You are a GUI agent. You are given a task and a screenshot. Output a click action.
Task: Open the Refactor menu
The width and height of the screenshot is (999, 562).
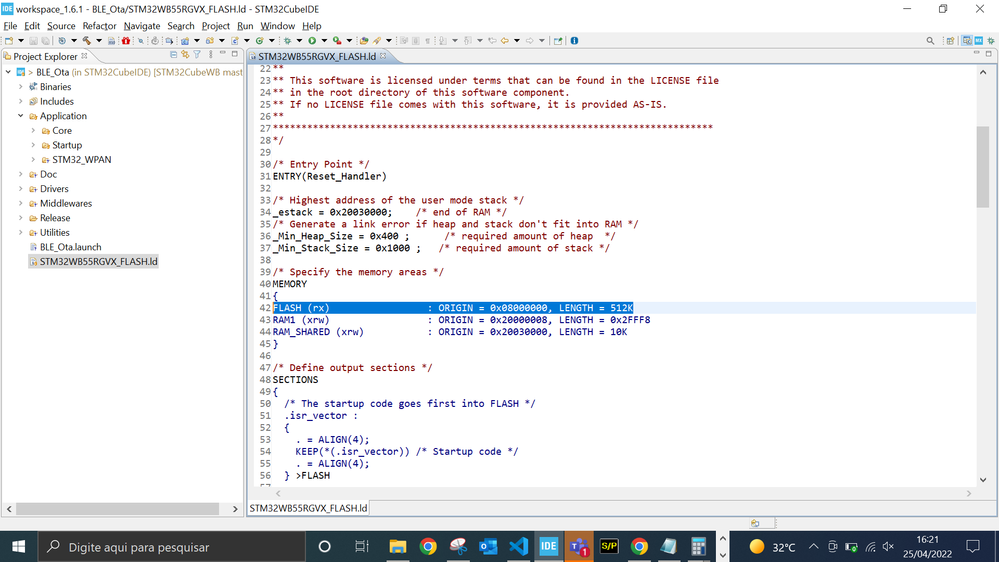point(99,26)
